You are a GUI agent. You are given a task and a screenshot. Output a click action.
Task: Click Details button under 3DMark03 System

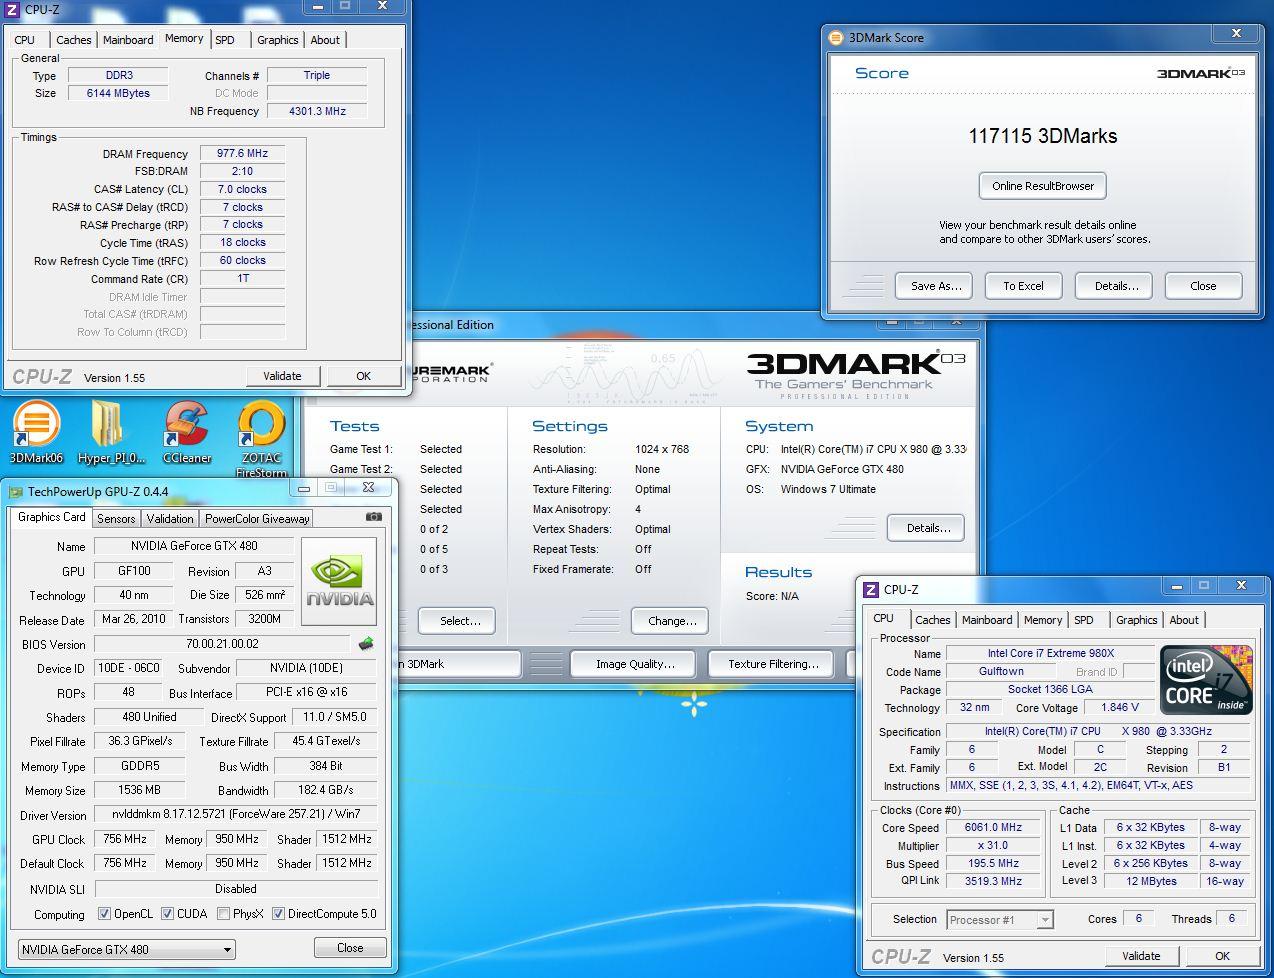926,528
